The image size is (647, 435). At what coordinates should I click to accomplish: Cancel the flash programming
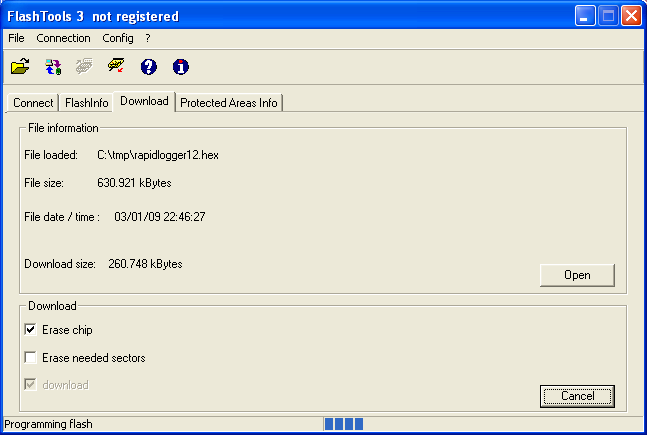click(577, 396)
